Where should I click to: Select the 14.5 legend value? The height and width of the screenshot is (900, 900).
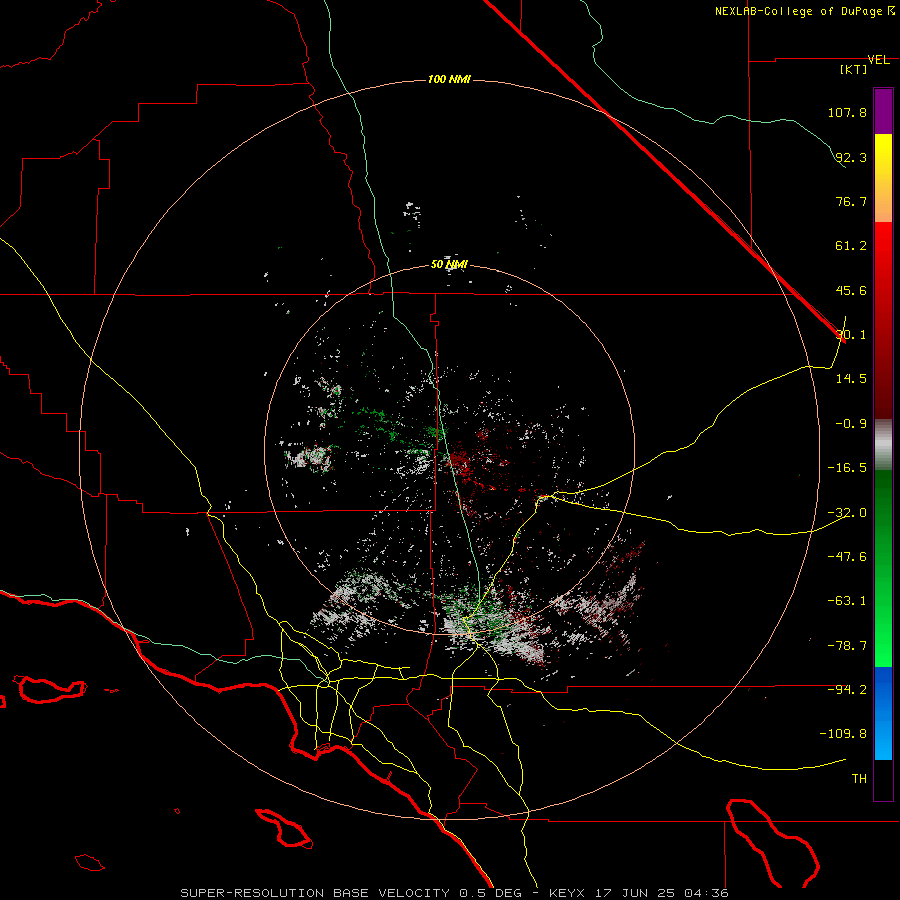click(x=851, y=379)
